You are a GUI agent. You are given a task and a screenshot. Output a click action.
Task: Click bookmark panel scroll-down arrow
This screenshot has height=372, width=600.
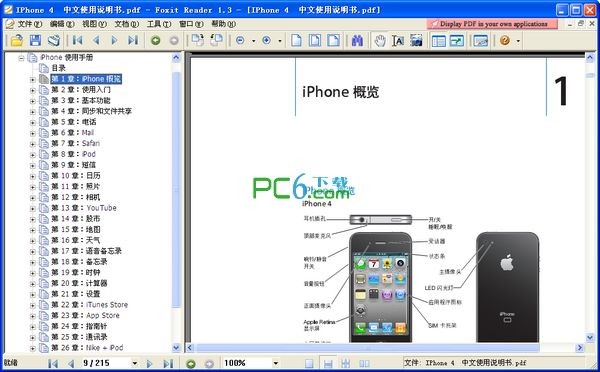point(176,348)
